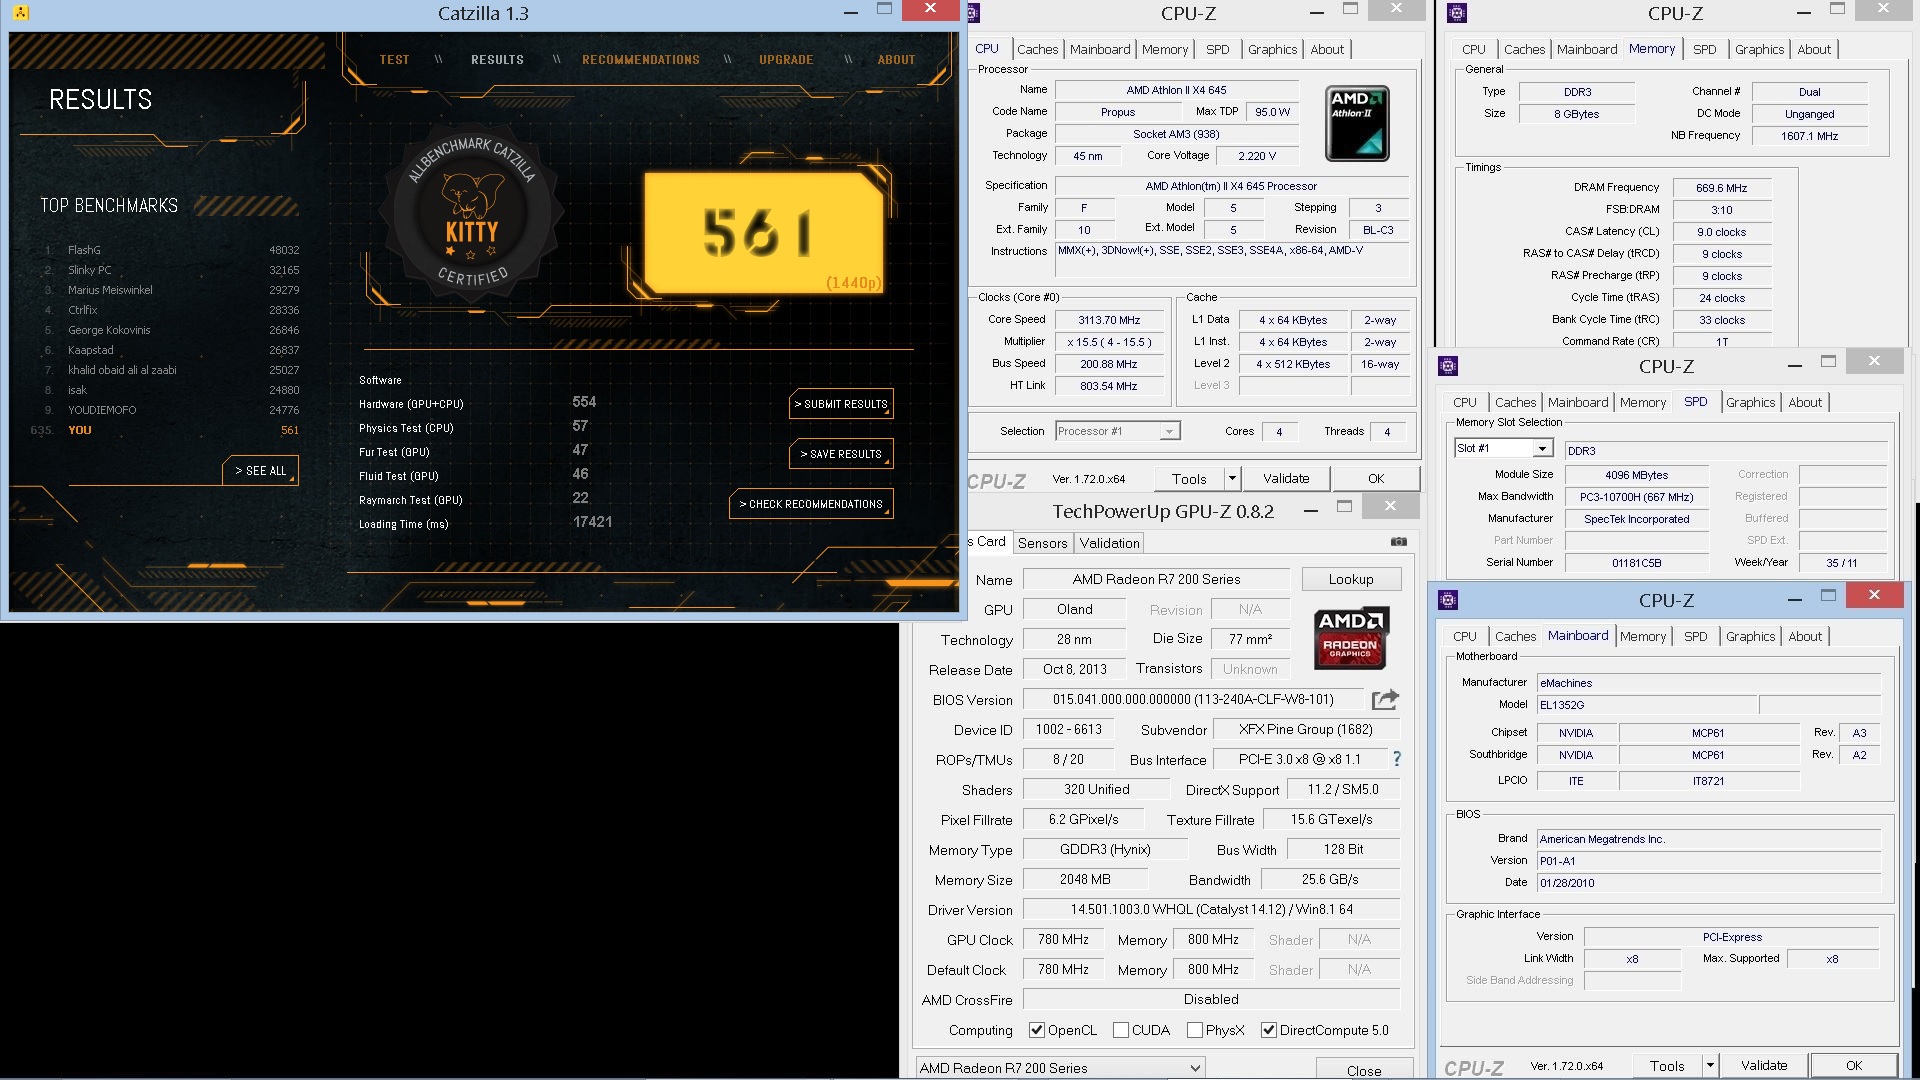1920x1080 pixels.
Task: Open About tab in SPD CPU-Z window
Action: coord(1805,402)
